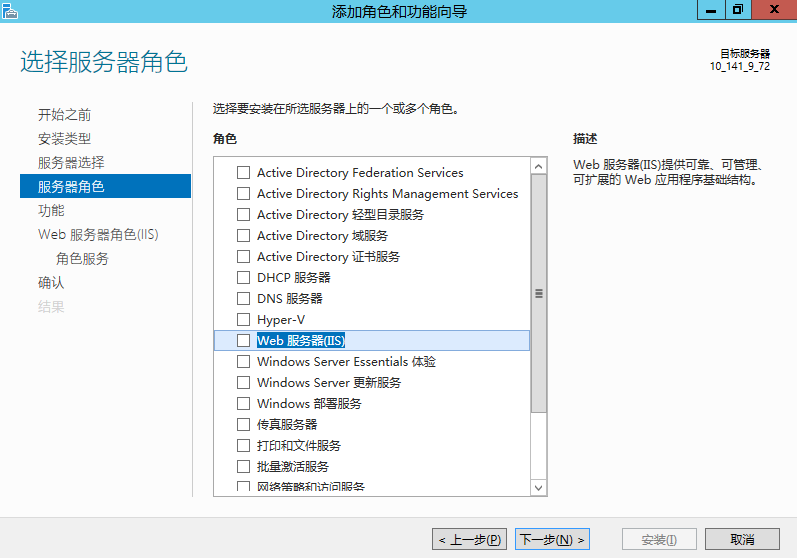
Task: Enable the DNS 服务器 role checkbox
Action: click(x=243, y=299)
